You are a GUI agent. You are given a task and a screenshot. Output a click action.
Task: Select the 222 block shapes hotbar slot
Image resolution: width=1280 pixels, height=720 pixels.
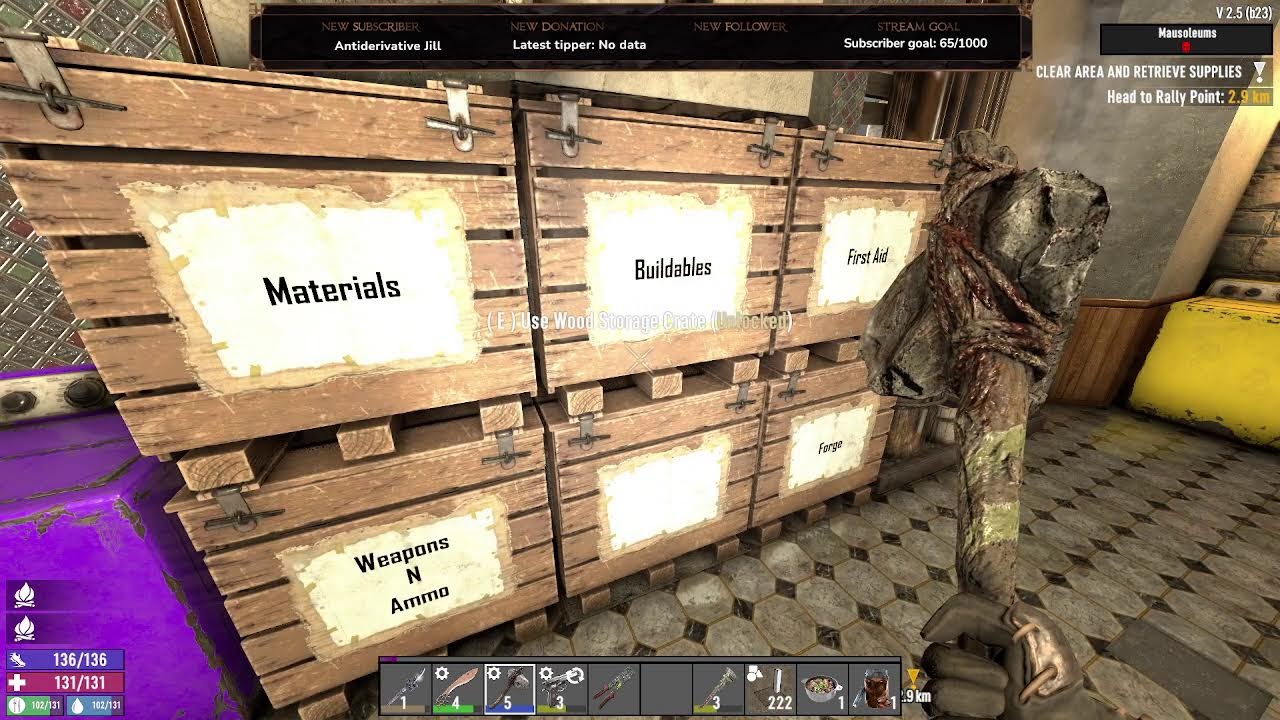click(770, 688)
